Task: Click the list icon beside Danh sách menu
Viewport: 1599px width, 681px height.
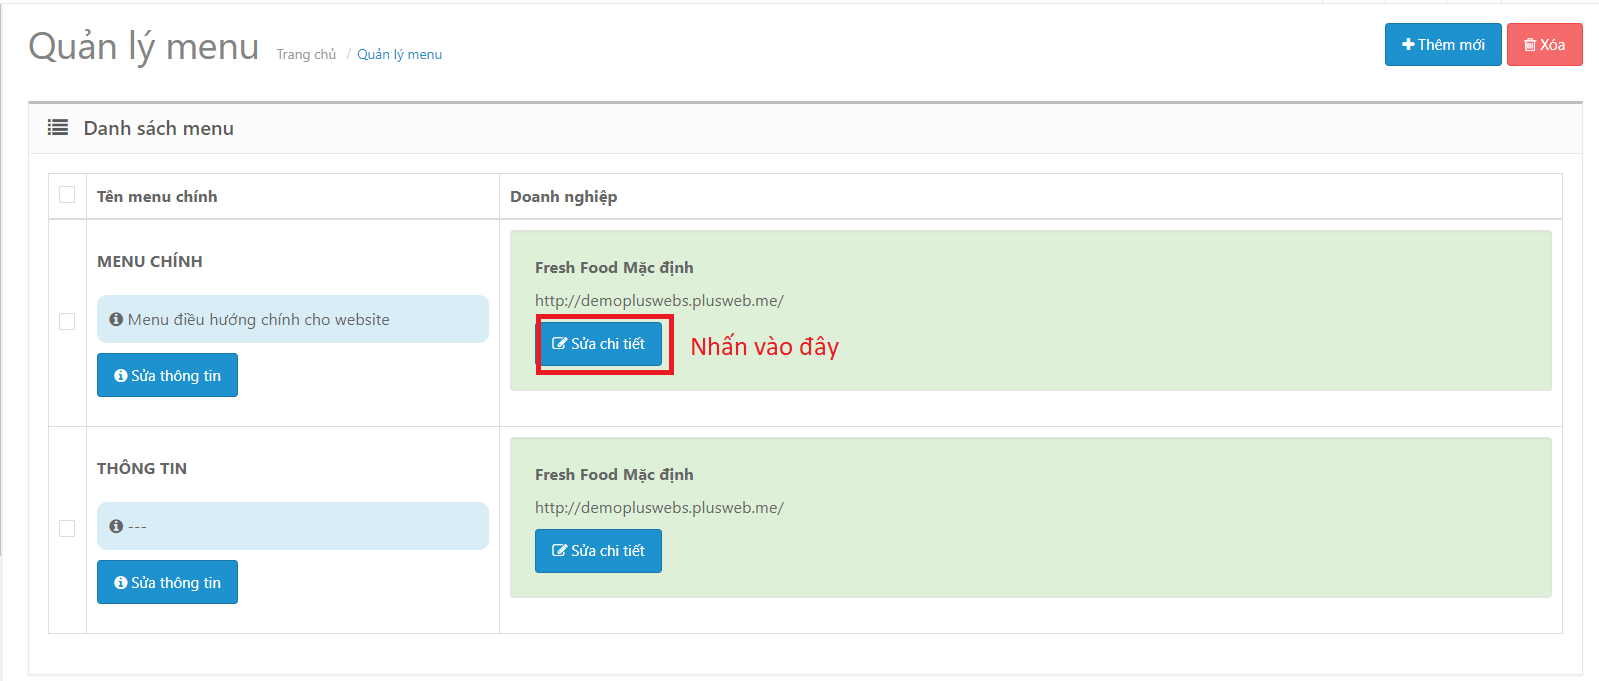Action: (x=58, y=128)
